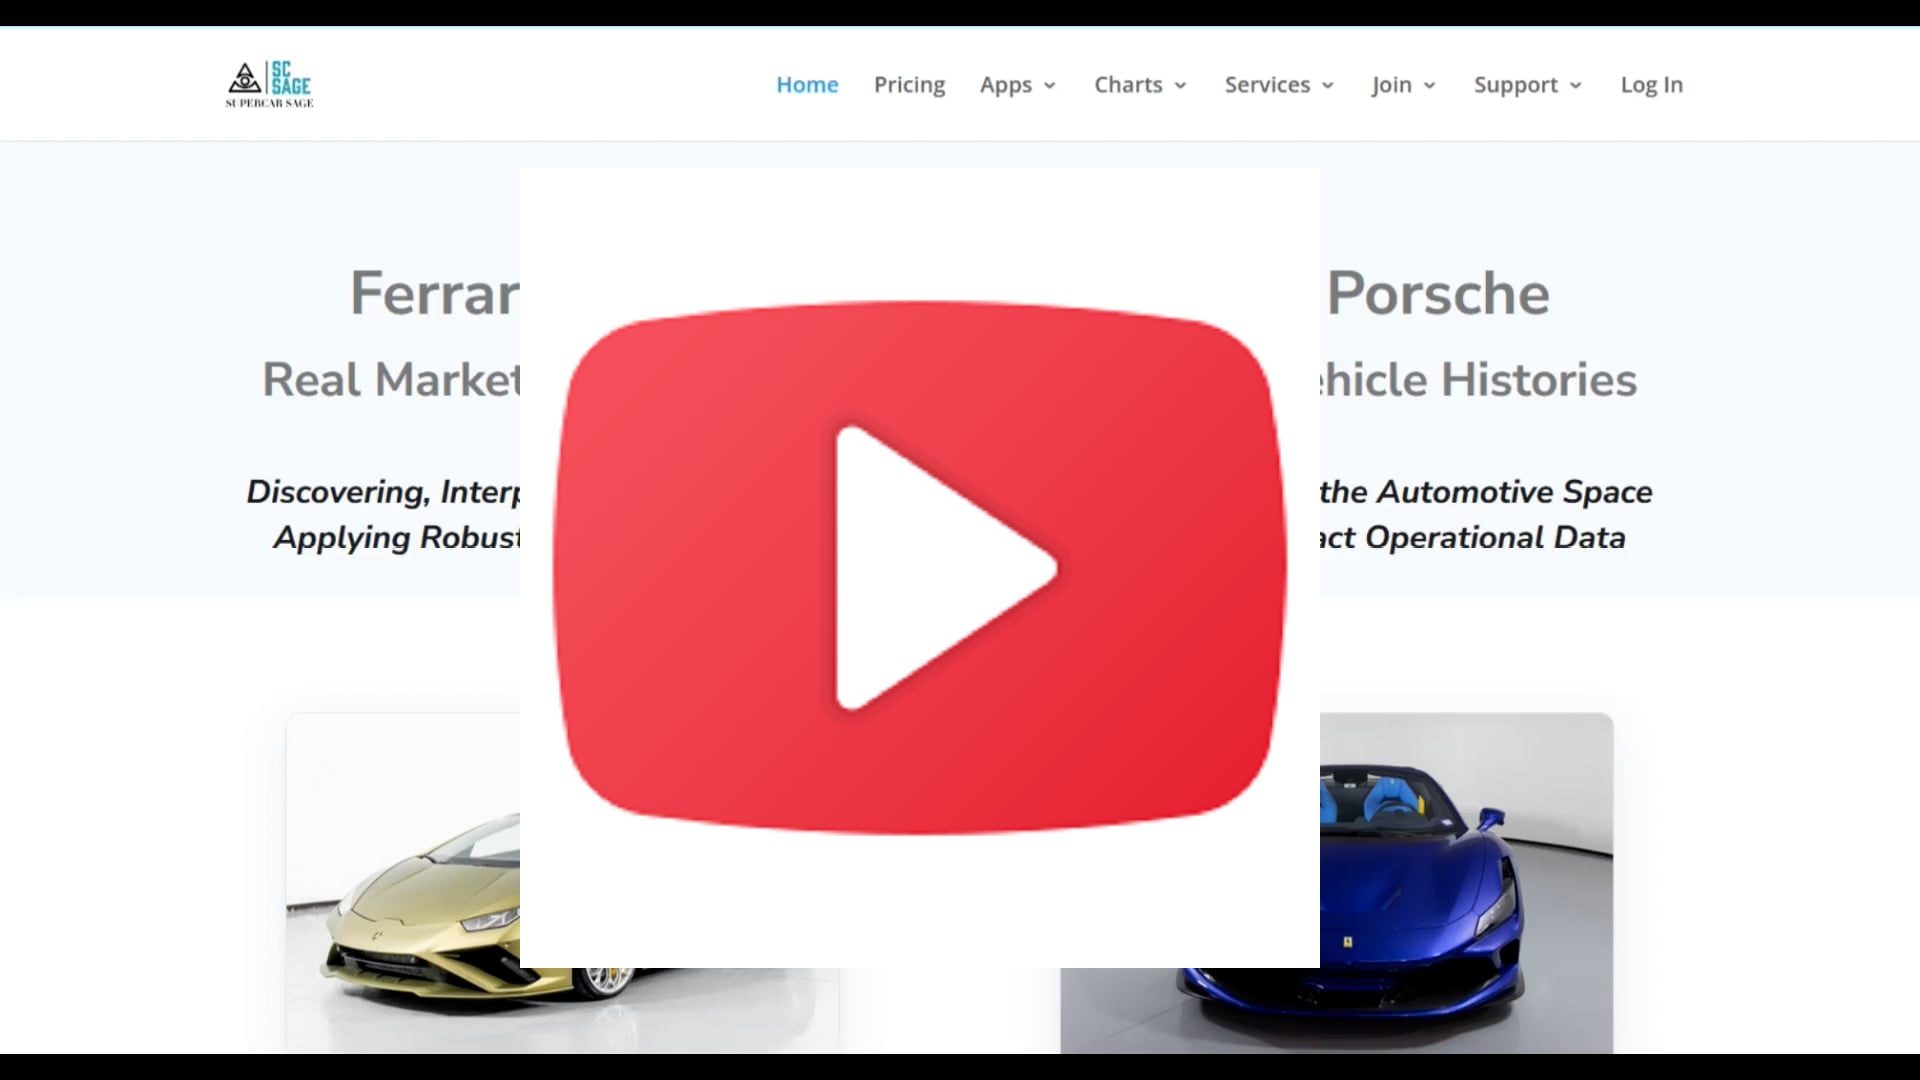Open the Home page link

pos(807,85)
